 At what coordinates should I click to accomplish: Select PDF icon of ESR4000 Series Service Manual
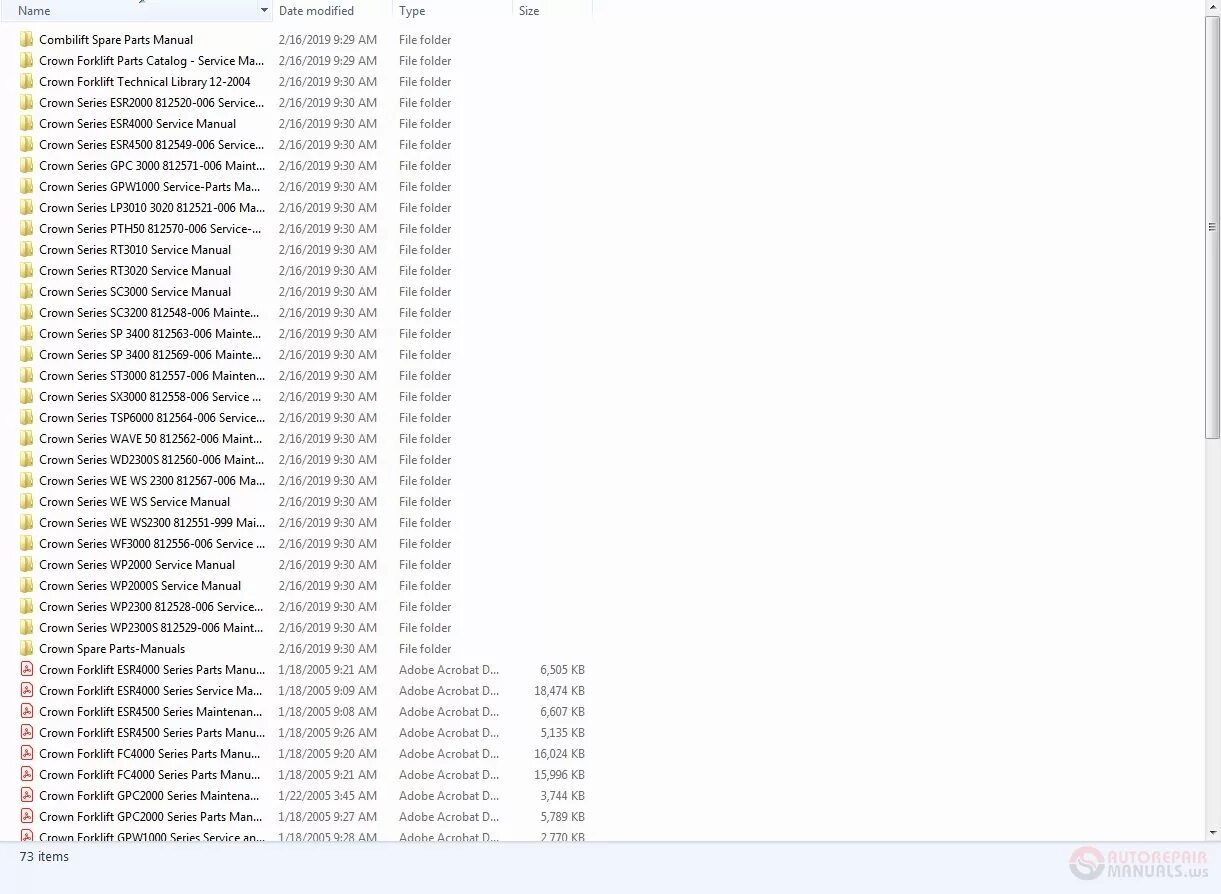pos(27,691)
